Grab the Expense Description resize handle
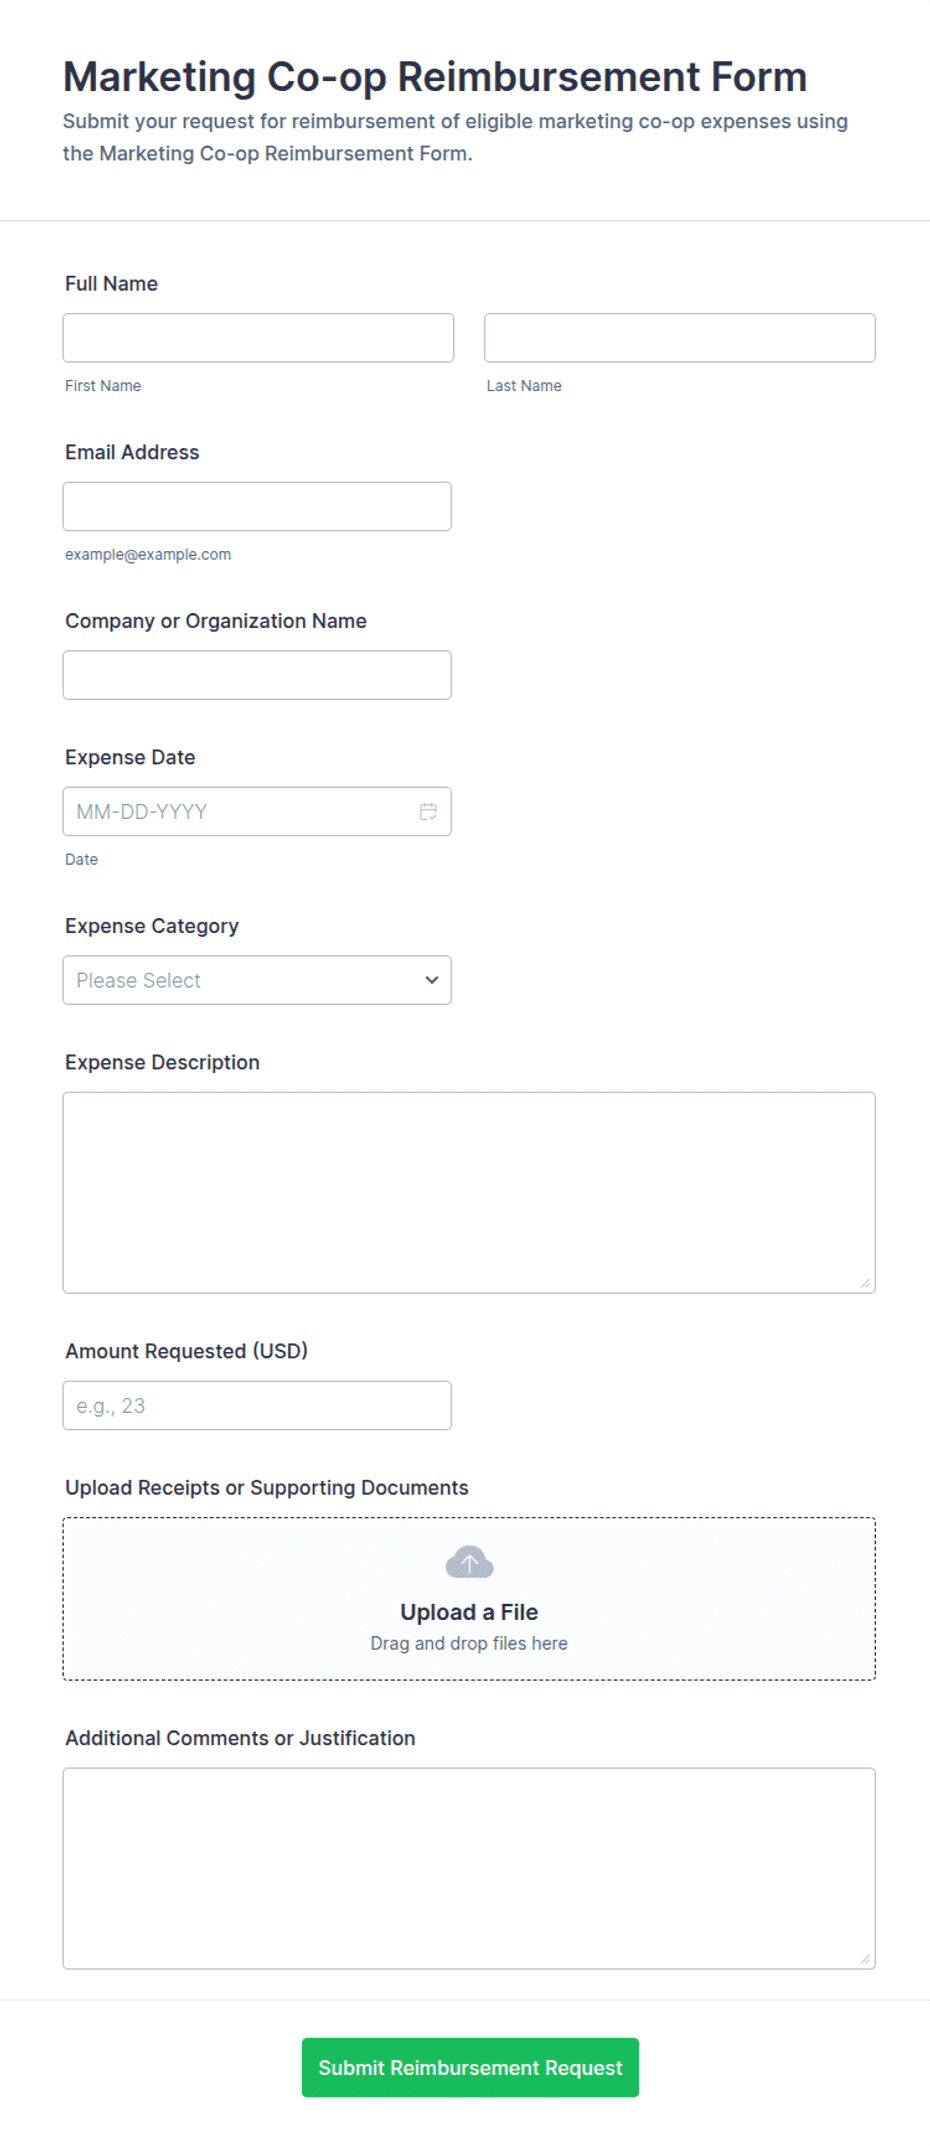Viewport: 930px width, 2146px height. [865, 1283]
